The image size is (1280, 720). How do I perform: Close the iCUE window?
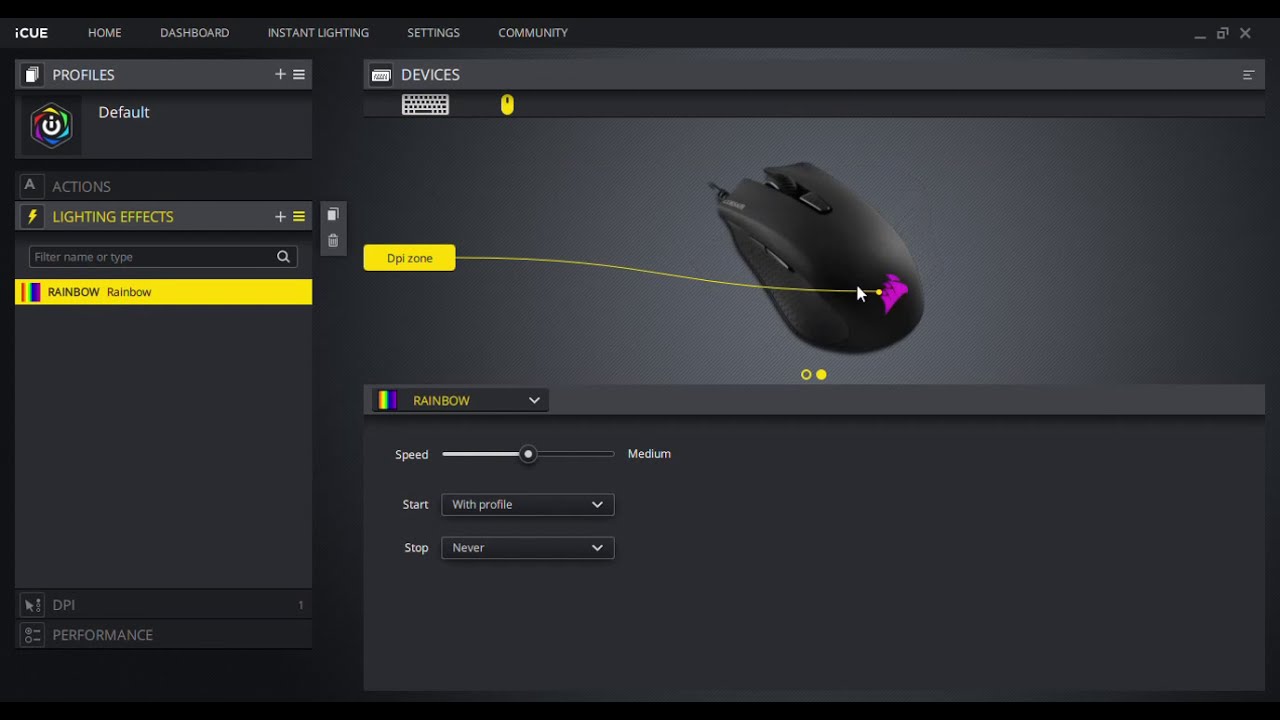click(1245, 33)
